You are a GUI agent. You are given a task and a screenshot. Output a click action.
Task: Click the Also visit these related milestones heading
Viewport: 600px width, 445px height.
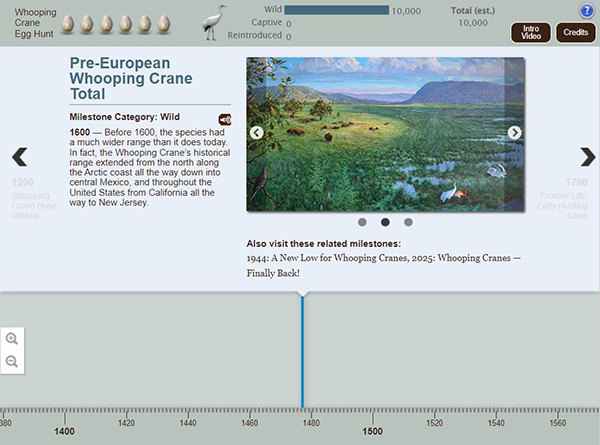coord(324,244)
